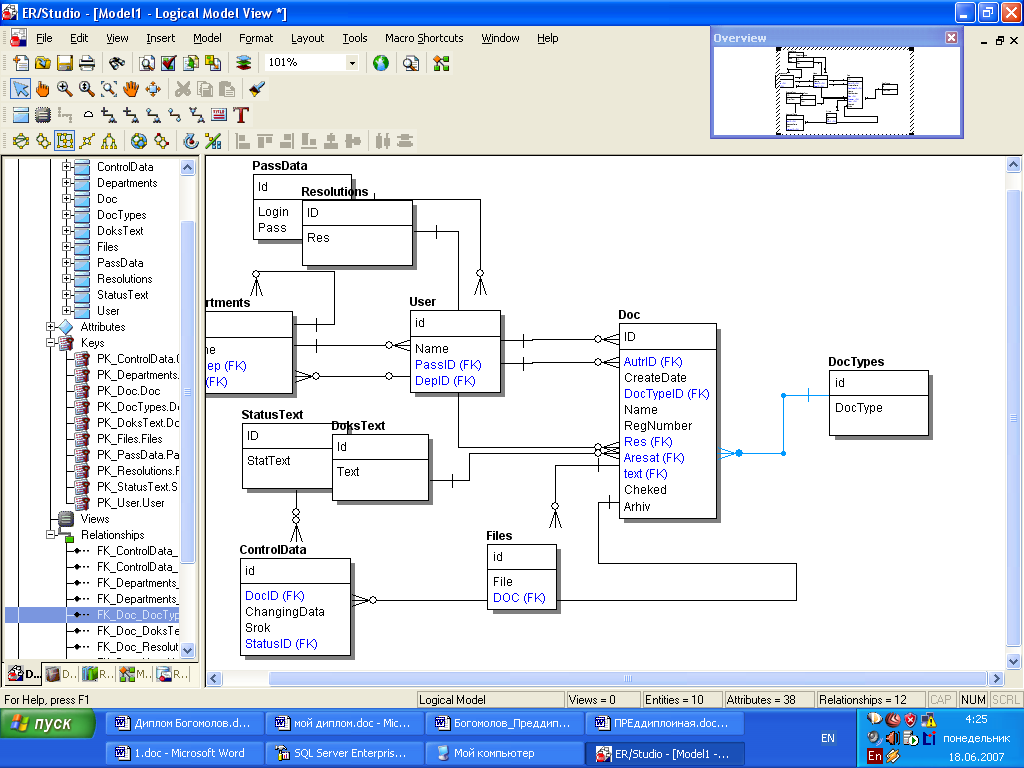This screenshot has width=1024, height=768.
Task: Select the View tool icon
Action: click(x=43, y=115)
